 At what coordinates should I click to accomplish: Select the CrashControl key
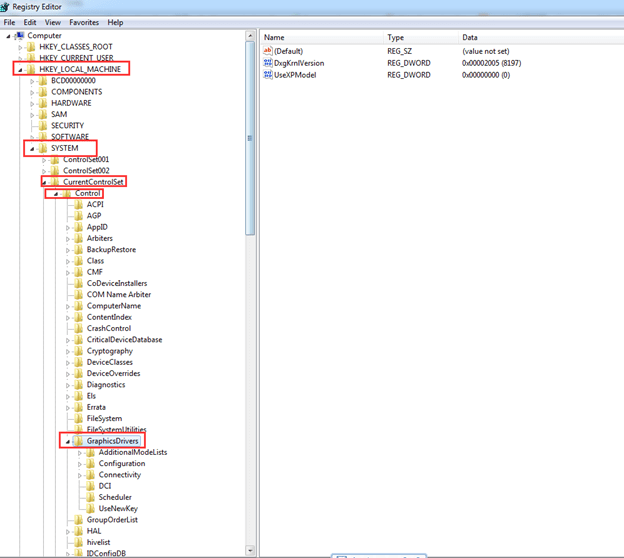109,328
